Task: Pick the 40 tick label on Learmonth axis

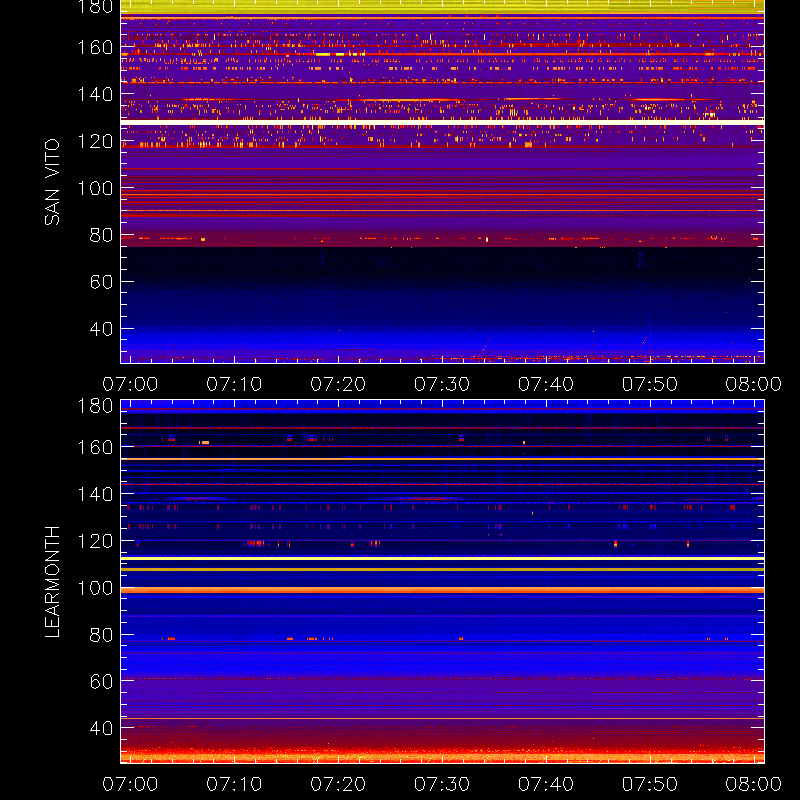Action: (x=101, y=728)
